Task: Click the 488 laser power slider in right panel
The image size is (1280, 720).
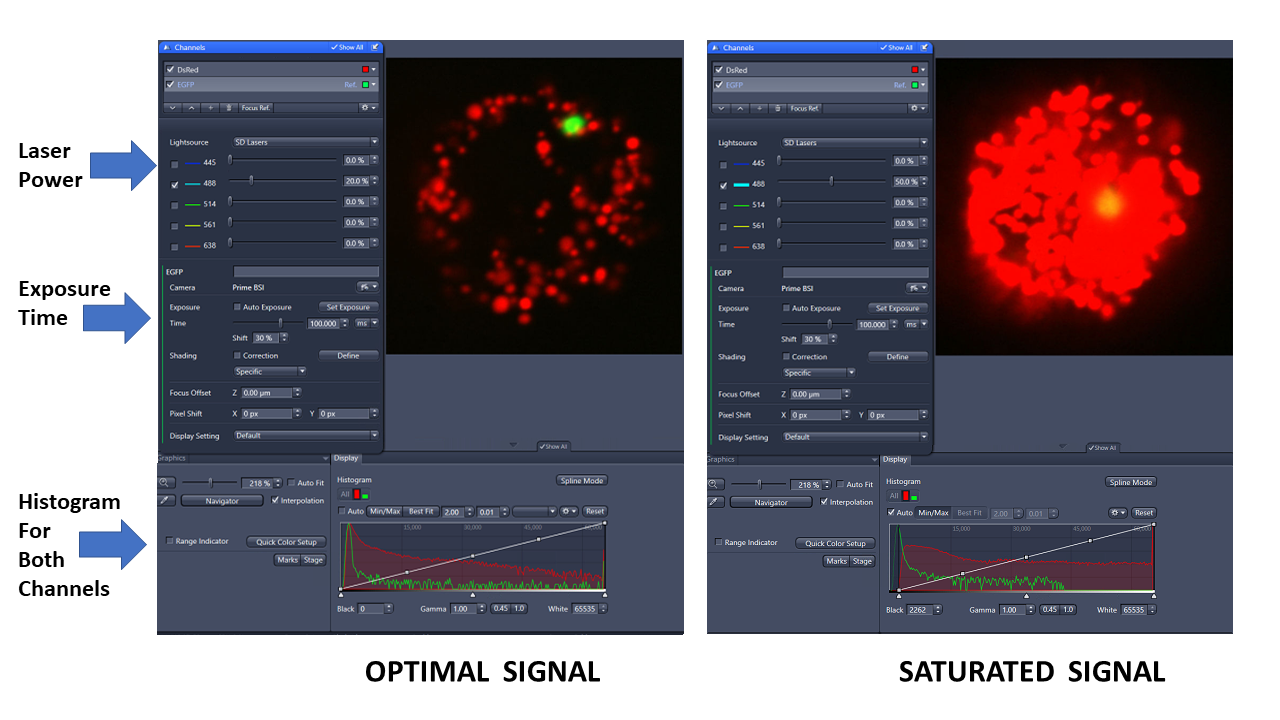Action: (832, 181)
